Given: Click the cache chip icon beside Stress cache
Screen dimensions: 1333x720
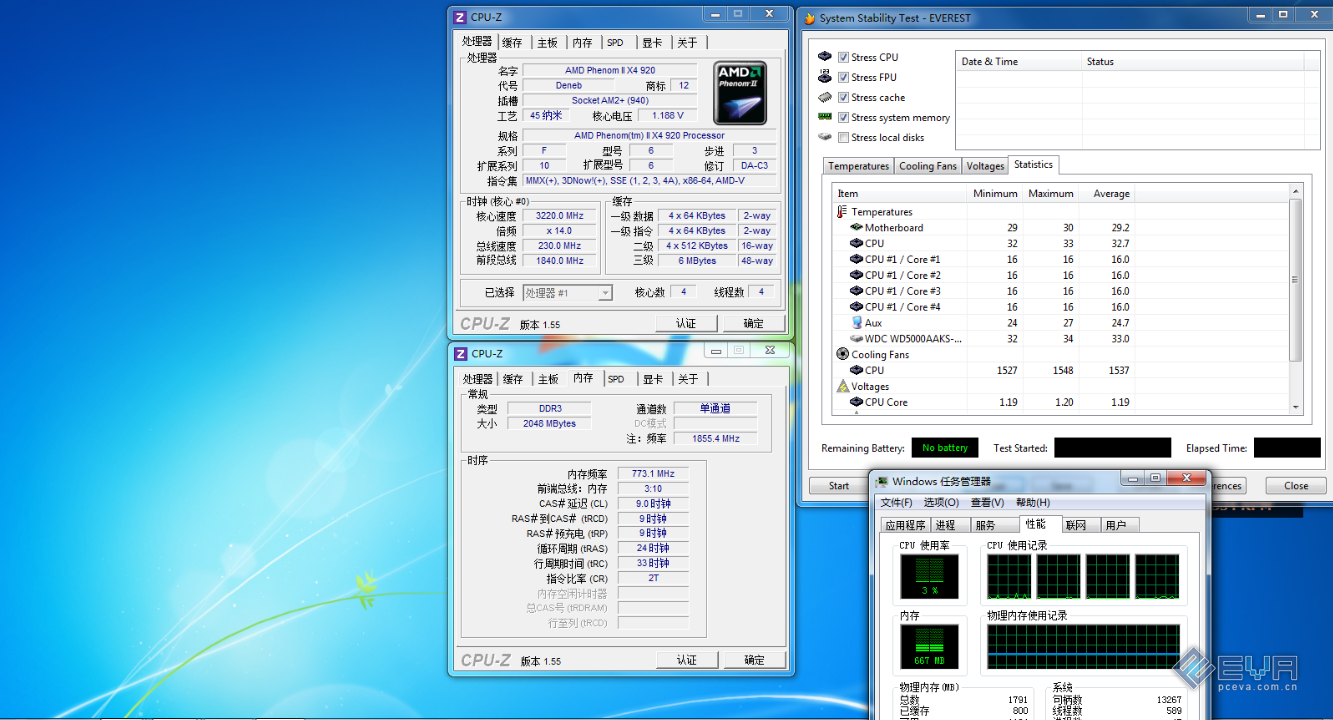Looking at the screenshot, I should [x=825, y=97].
